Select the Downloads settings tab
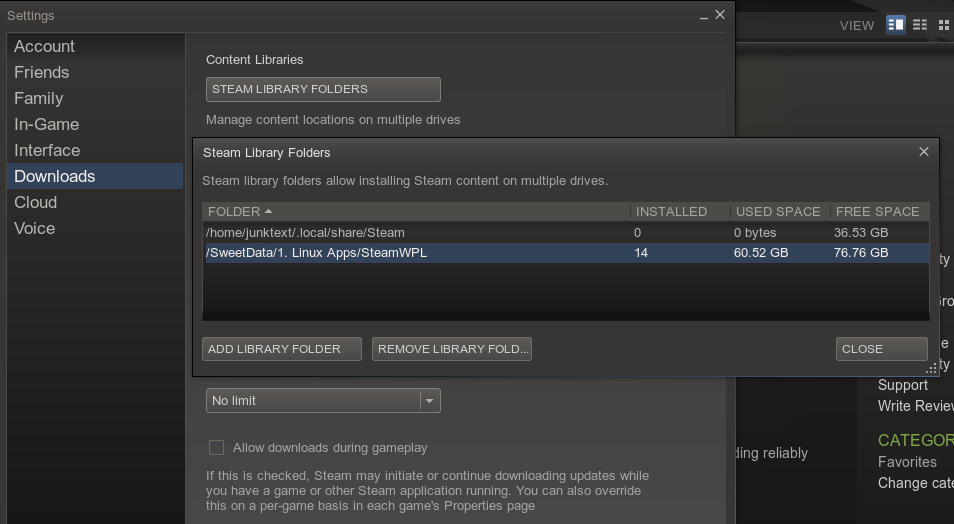The width and height of the screenshot is (954, 524). [x=95, y=176]
